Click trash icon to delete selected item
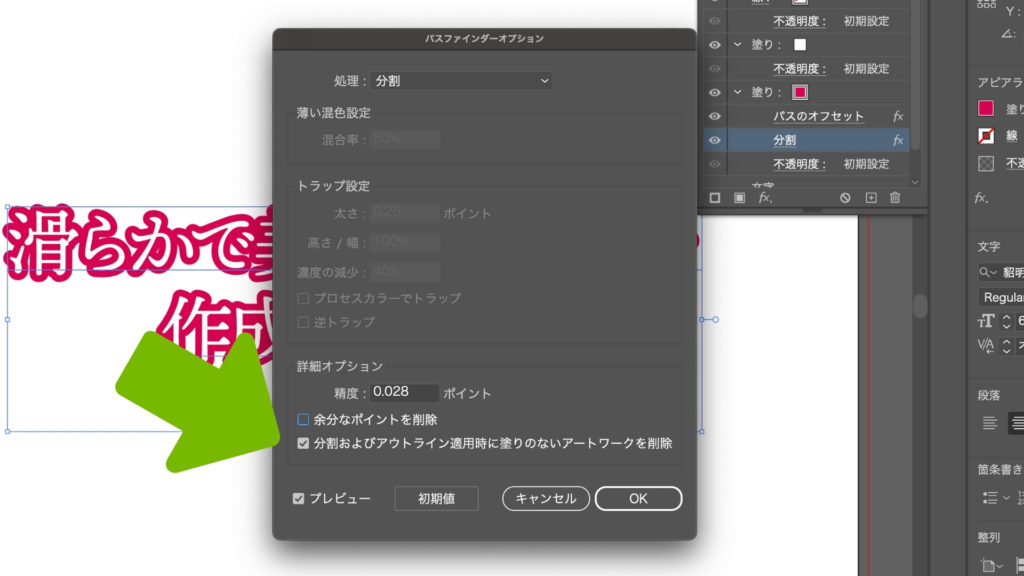Viewport: 1024px width, 576px height. [895, 198]
